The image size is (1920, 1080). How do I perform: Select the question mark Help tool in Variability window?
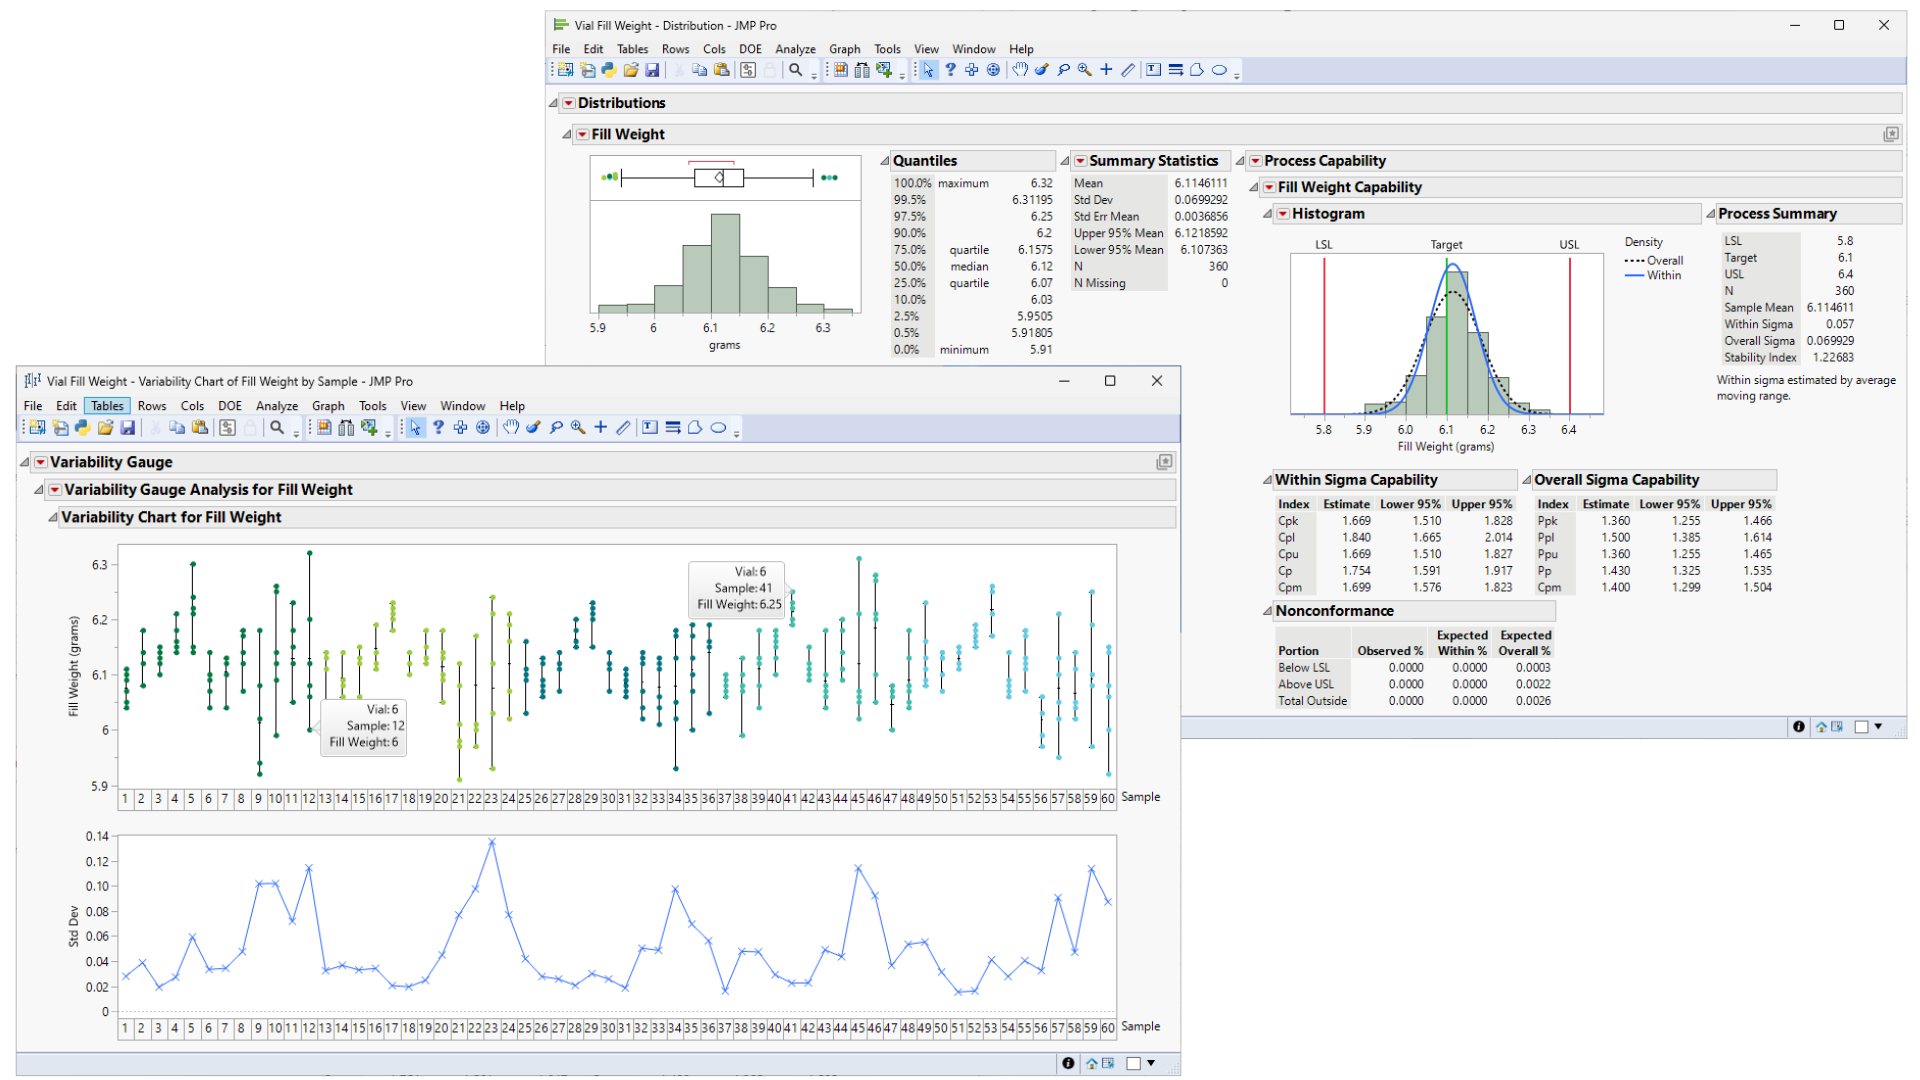click(438, 428)
